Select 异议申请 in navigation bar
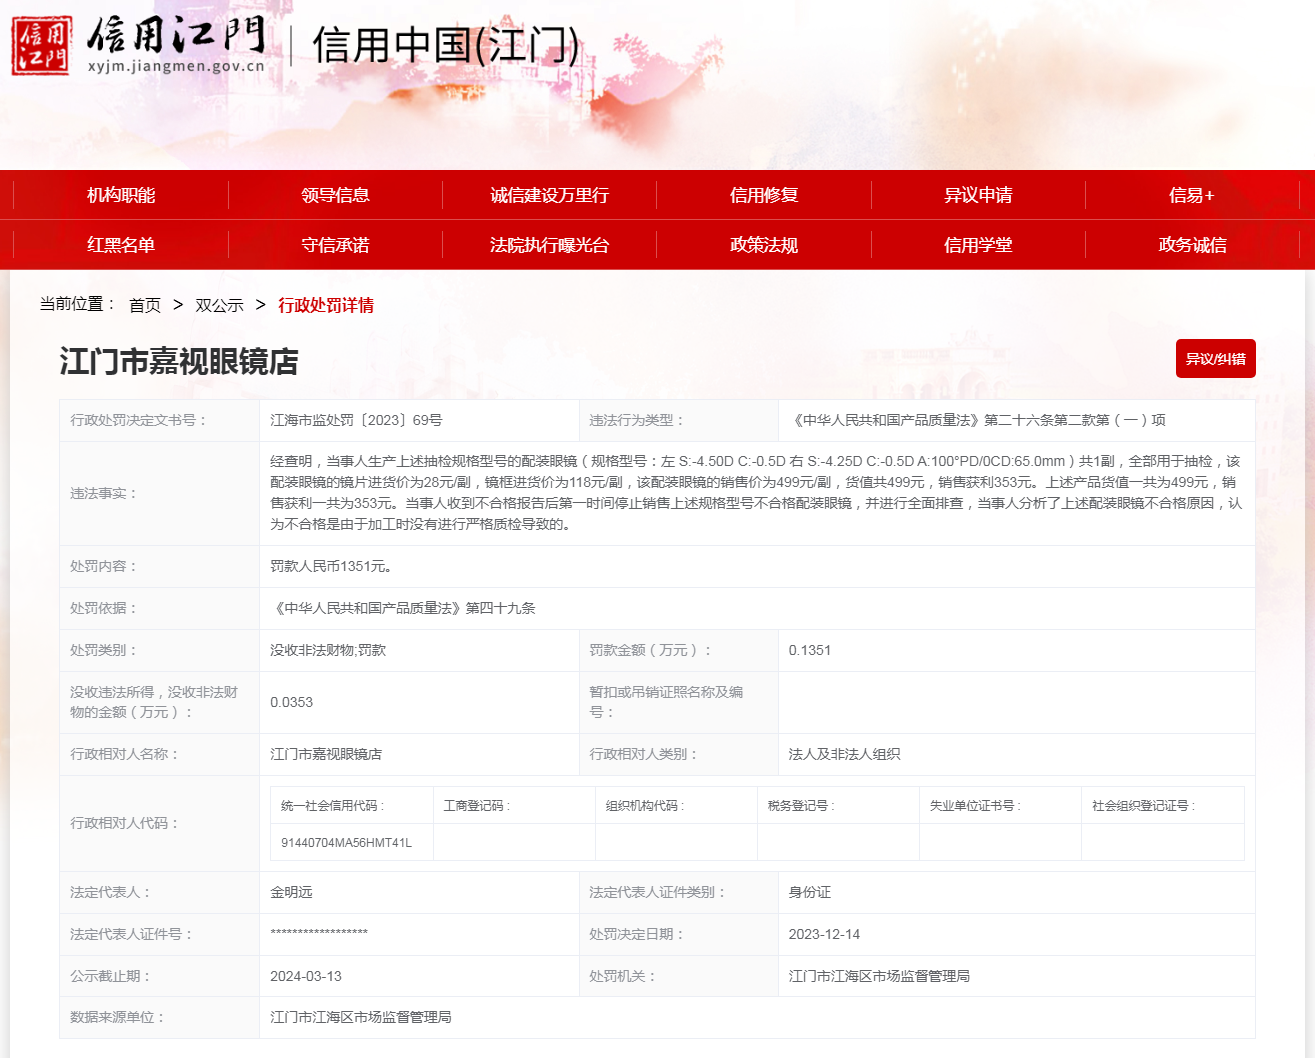The height and width of the screenshot is (1058, 1315). [x=978, y=195]
